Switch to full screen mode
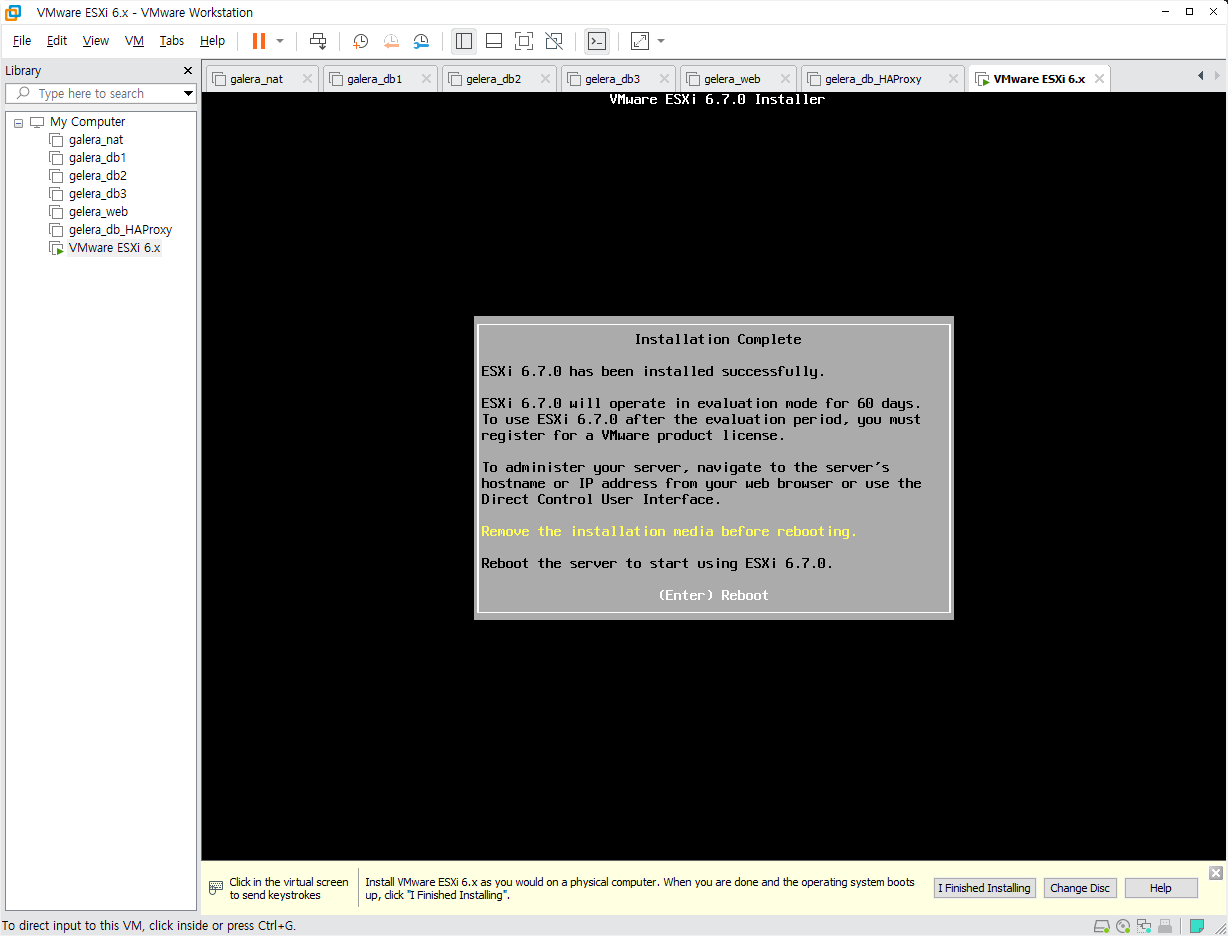The height and width of the screenshot is (936, 1228). tap(524, 41)
